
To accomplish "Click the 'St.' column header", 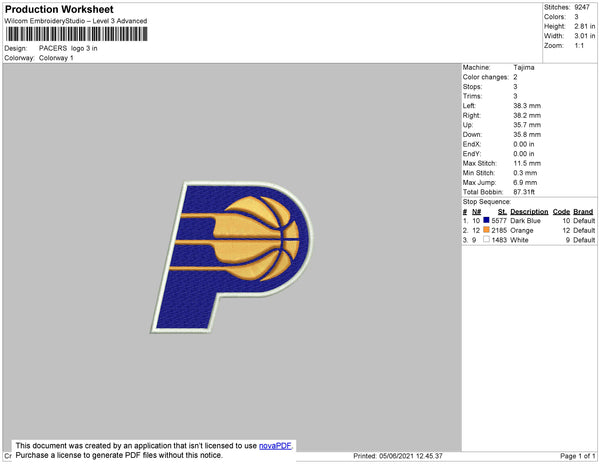I will tap(502, 212).
